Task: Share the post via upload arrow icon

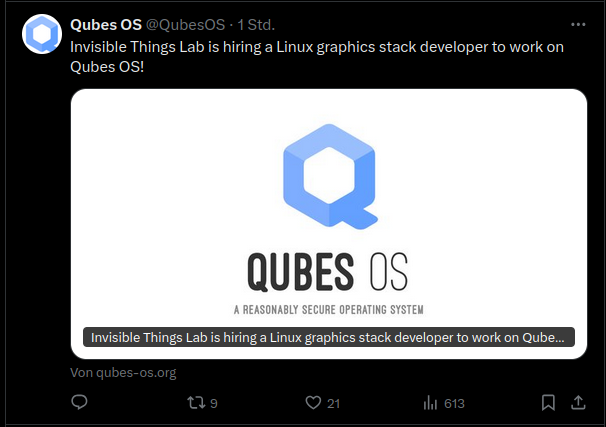Action: click(x=578, y=402)
